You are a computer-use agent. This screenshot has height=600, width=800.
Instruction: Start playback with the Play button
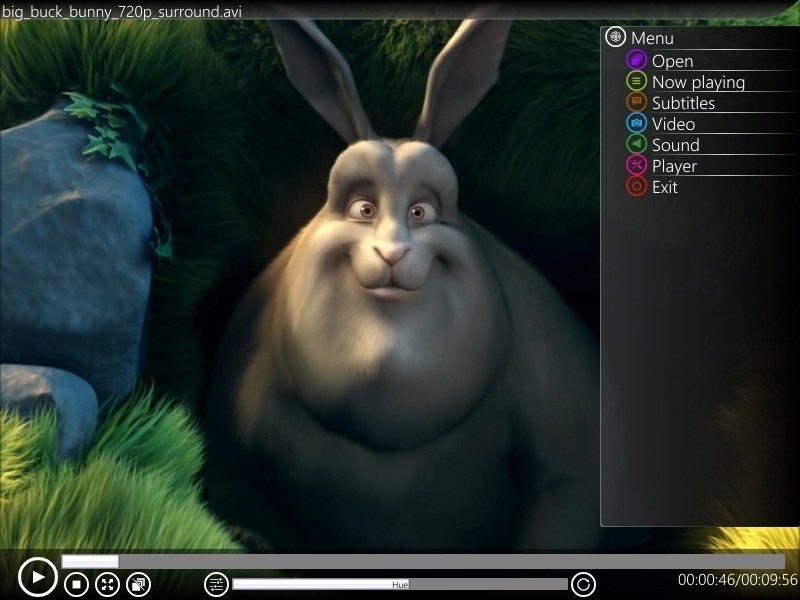pos(37,577)
